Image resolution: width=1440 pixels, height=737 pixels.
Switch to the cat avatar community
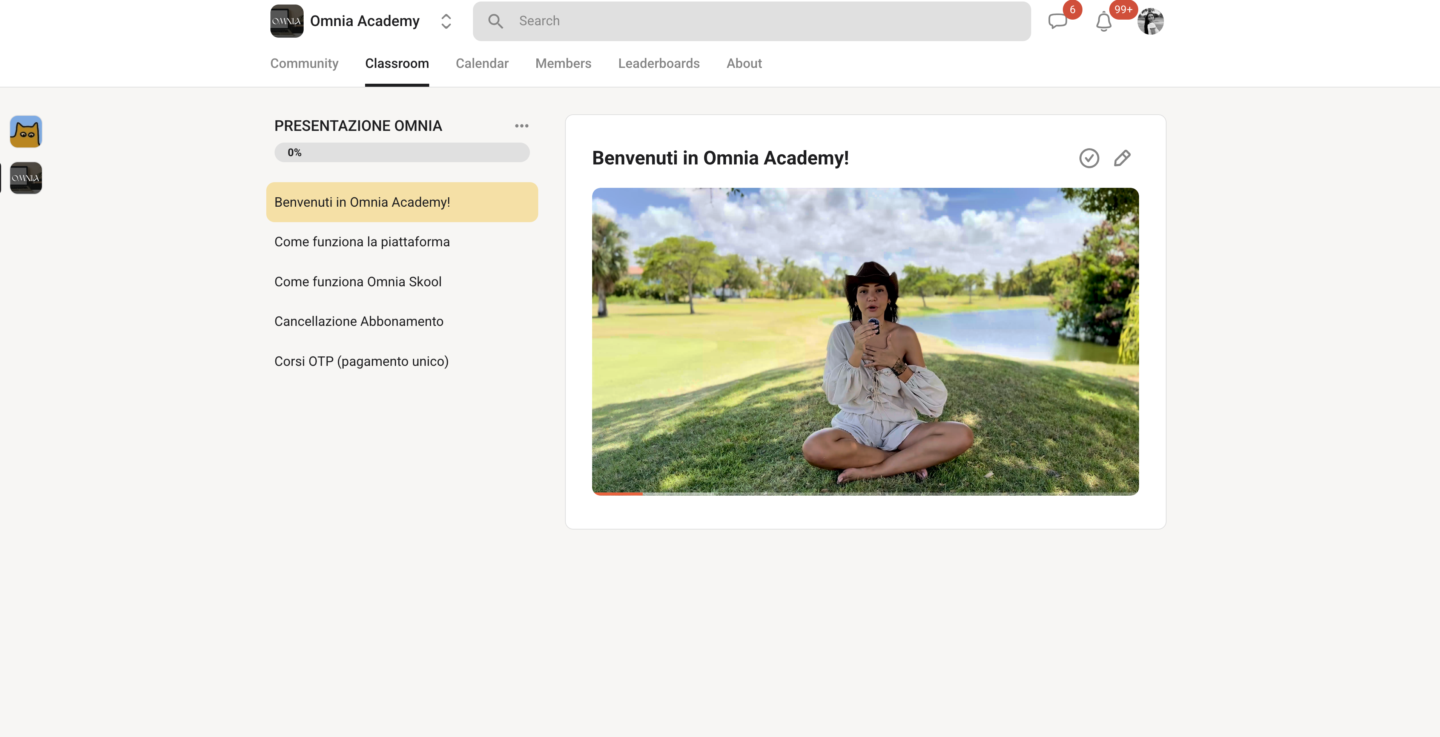pos(26,131)
